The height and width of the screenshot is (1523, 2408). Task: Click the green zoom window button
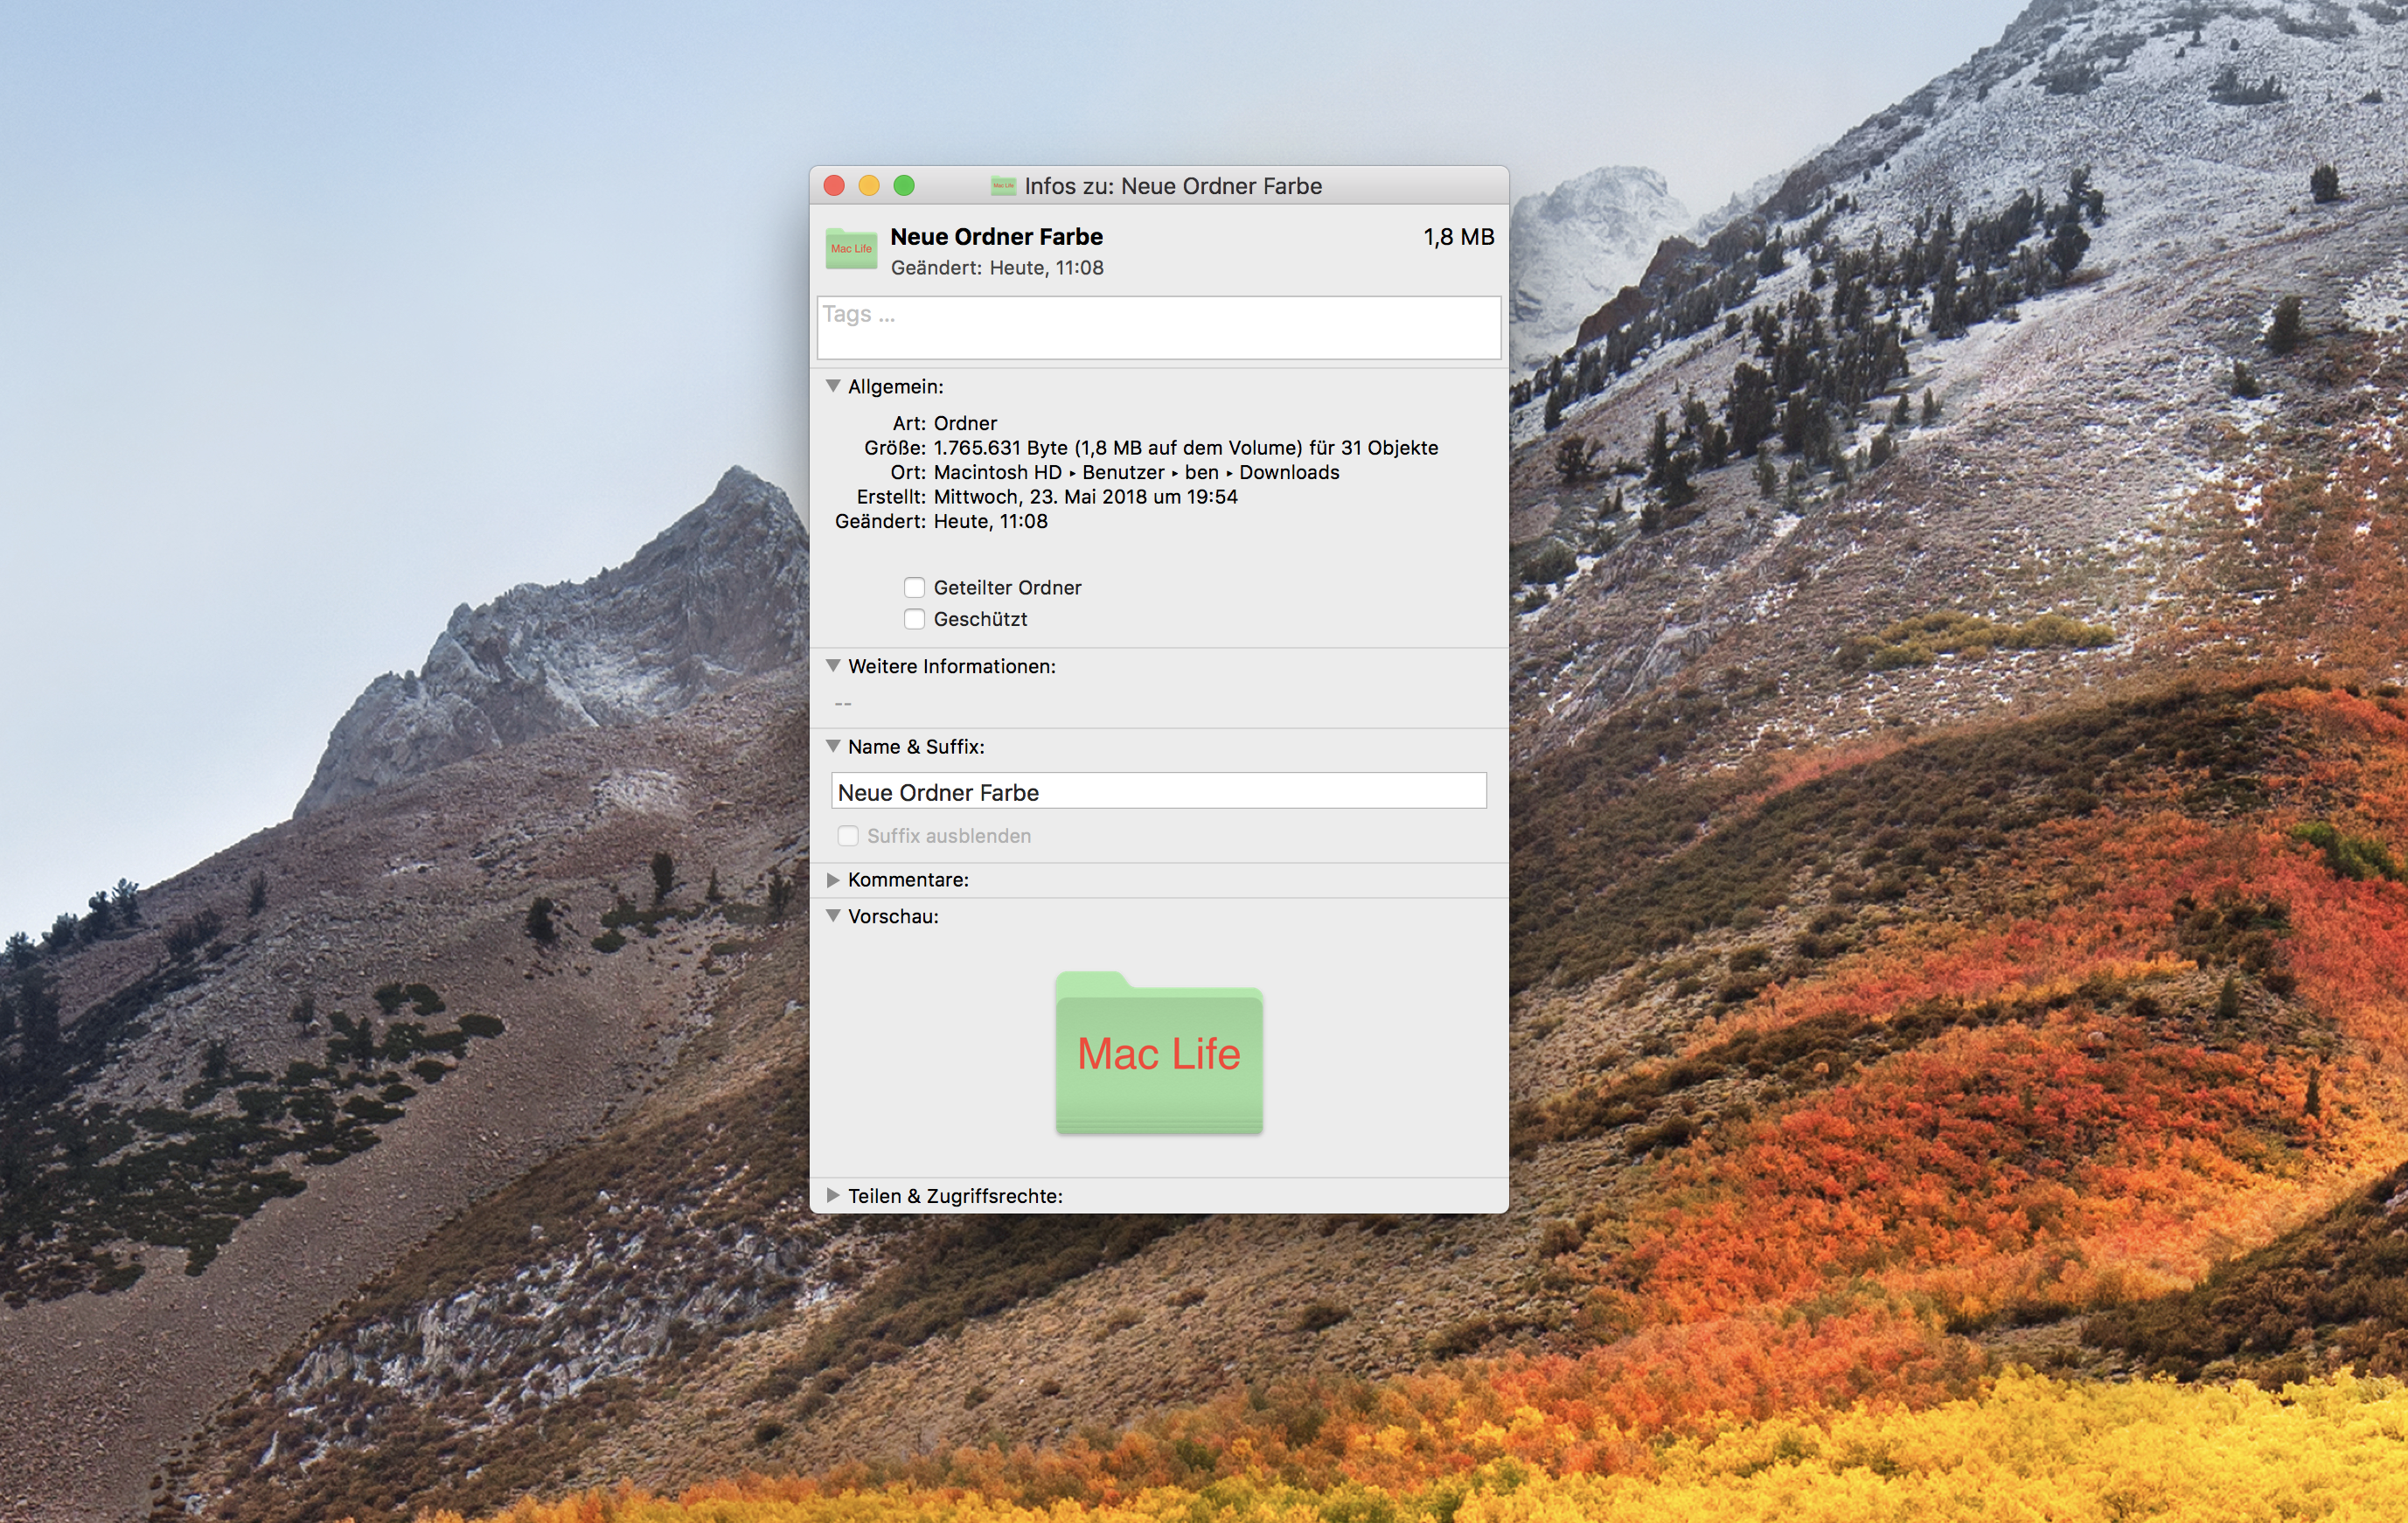[904, 186]
